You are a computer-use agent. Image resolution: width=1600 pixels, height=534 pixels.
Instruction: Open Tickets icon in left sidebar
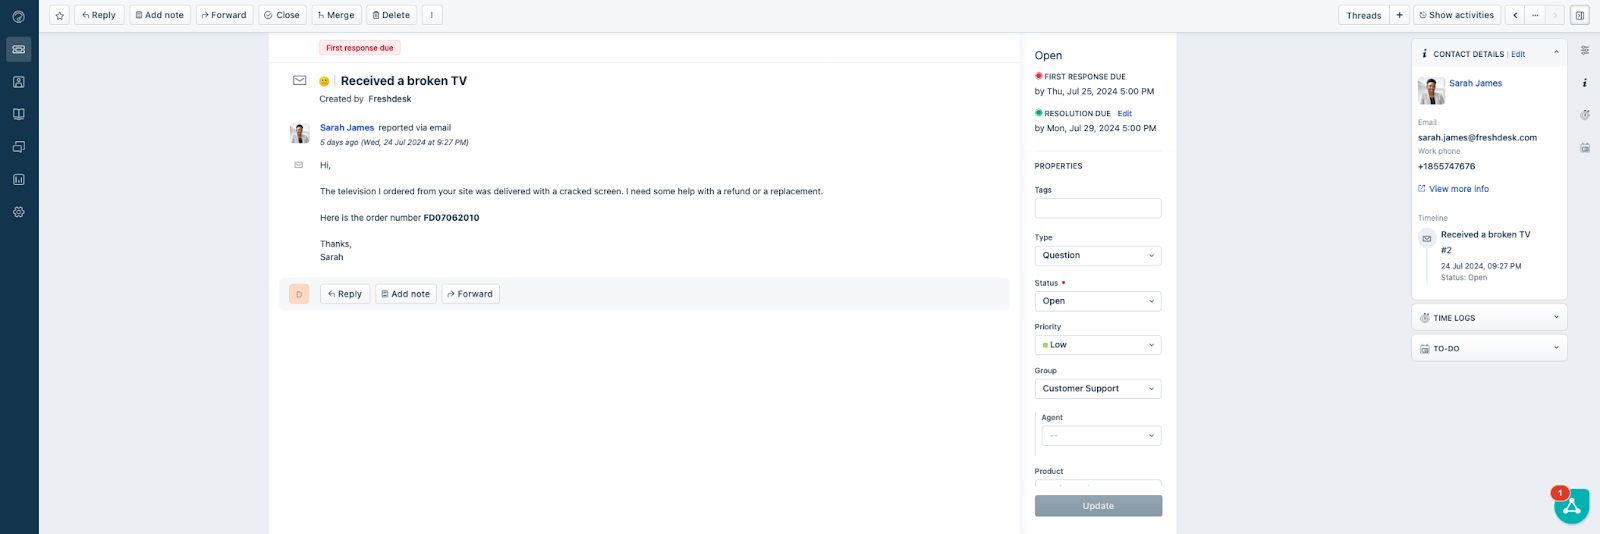pos(19,49)
